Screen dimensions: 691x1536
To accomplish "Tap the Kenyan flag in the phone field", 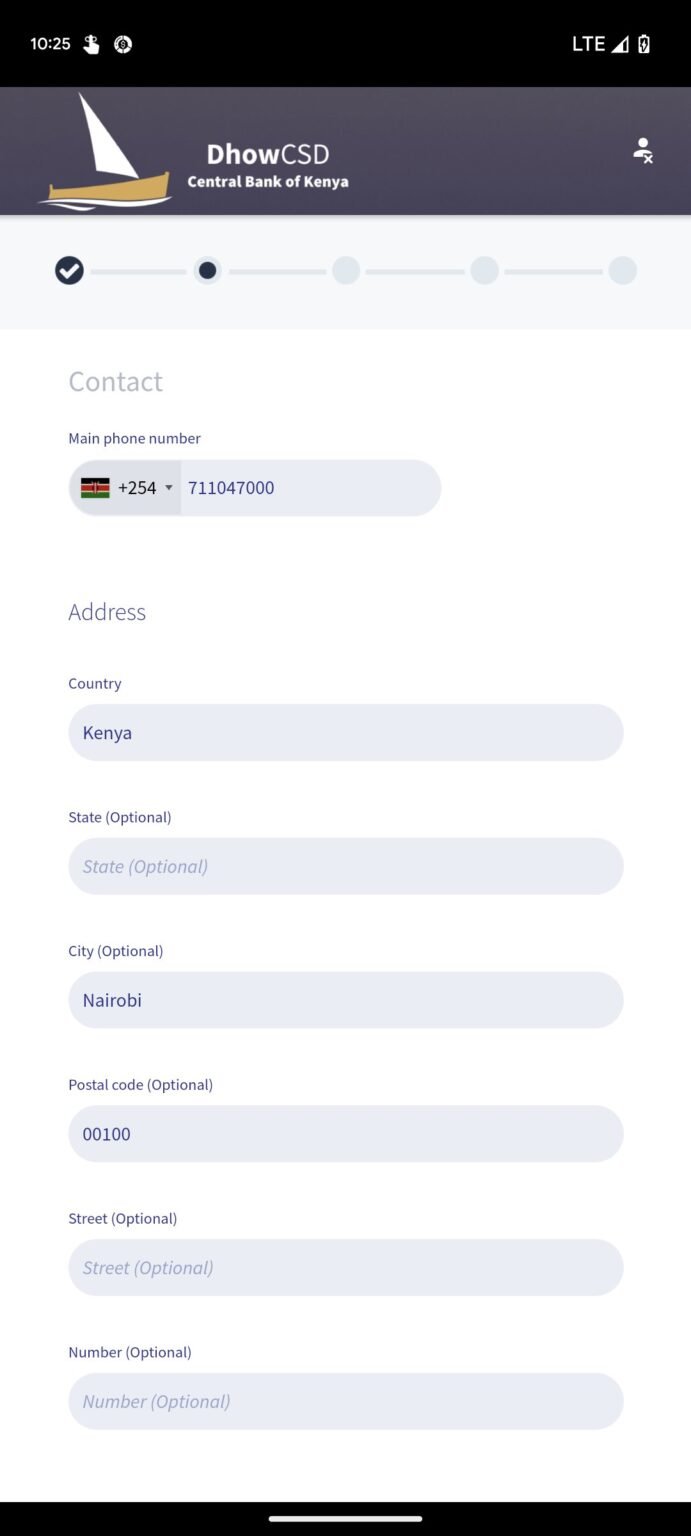I will pyautogui.click(x=94, y=488).
